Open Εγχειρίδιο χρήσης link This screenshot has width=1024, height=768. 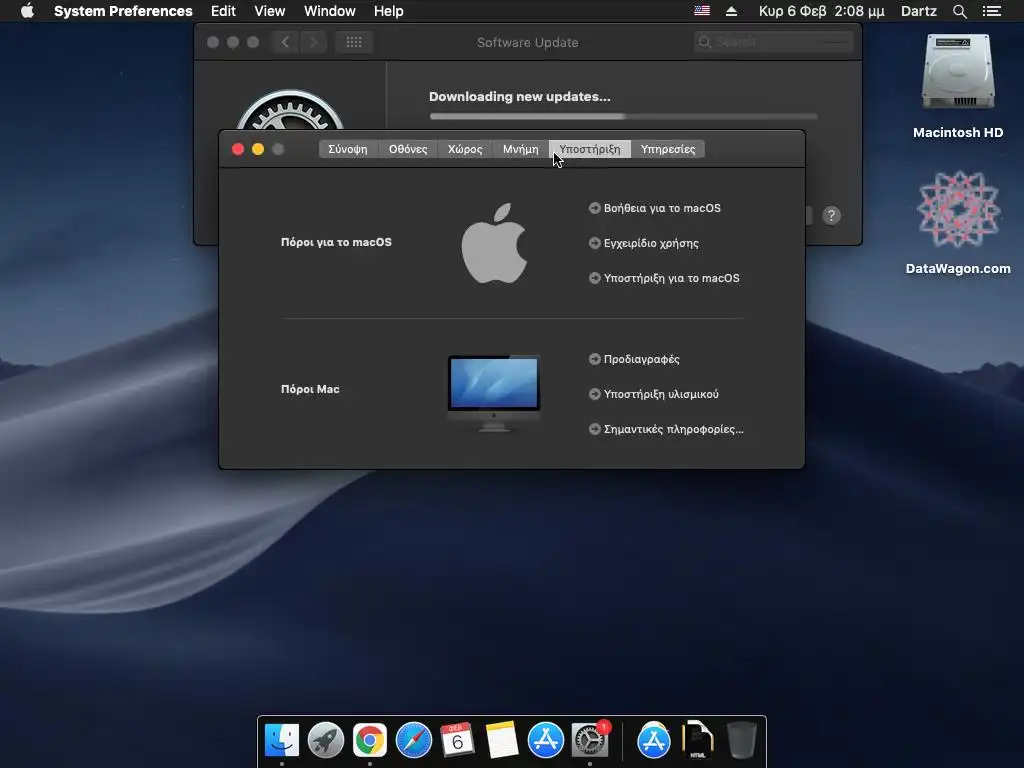coord(644,243)
